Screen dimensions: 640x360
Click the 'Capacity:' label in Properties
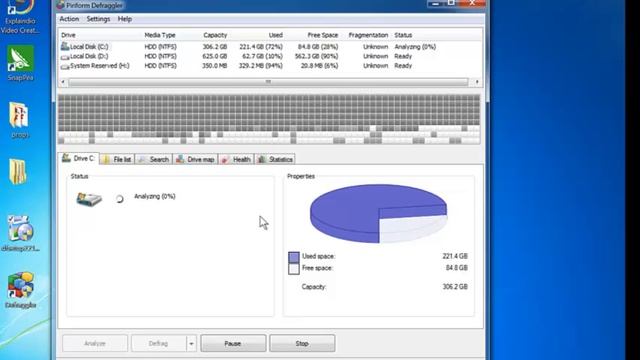[x=313, y=287]
